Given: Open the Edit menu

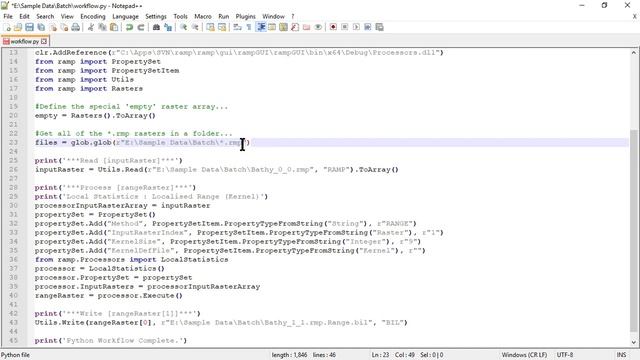Looking at the screenshot, I should click(24, 16).
